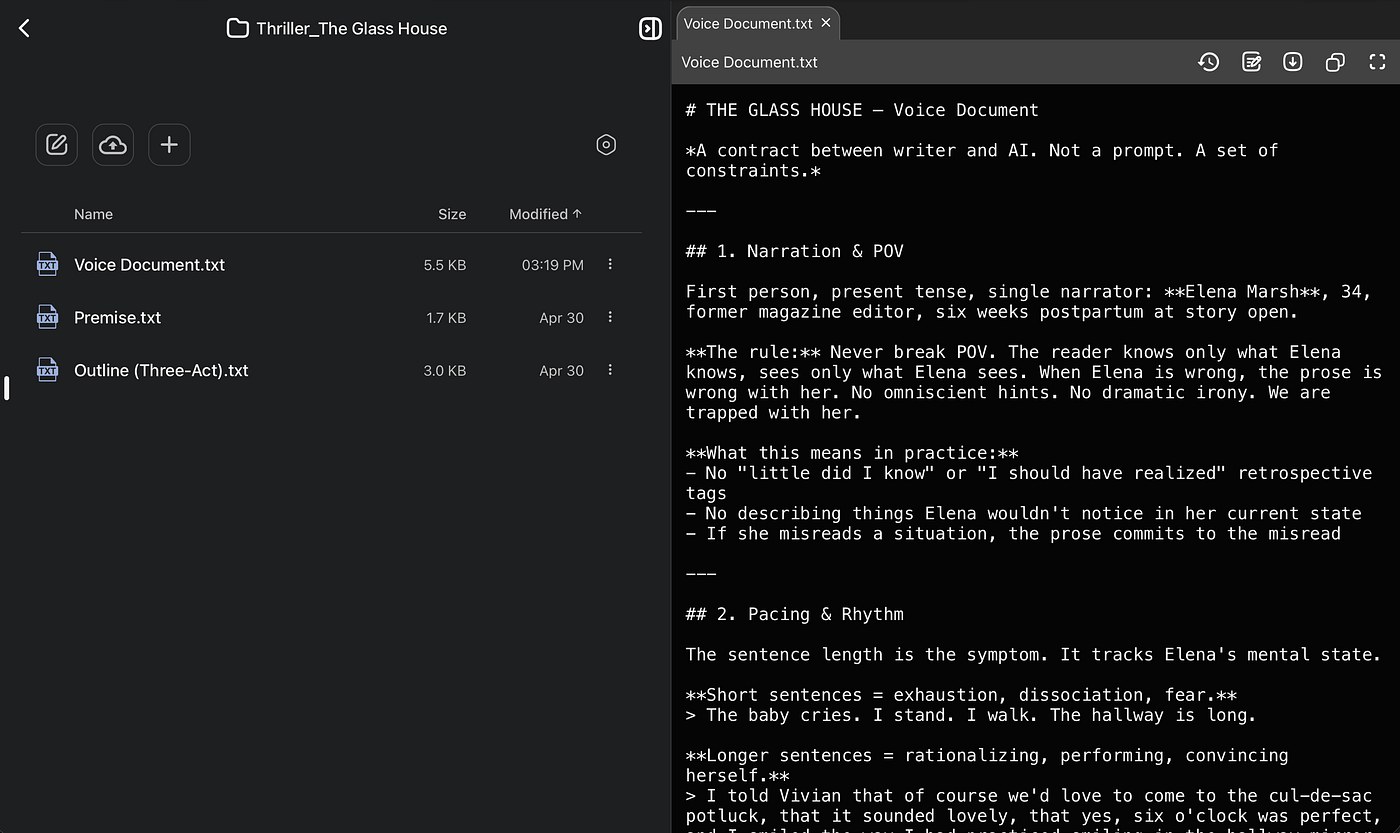The width and height of the screenshot is (1400, 833).
Task: Enter fullscreen view of the document
Action: pyautogui.click(x=1377, y=62)
